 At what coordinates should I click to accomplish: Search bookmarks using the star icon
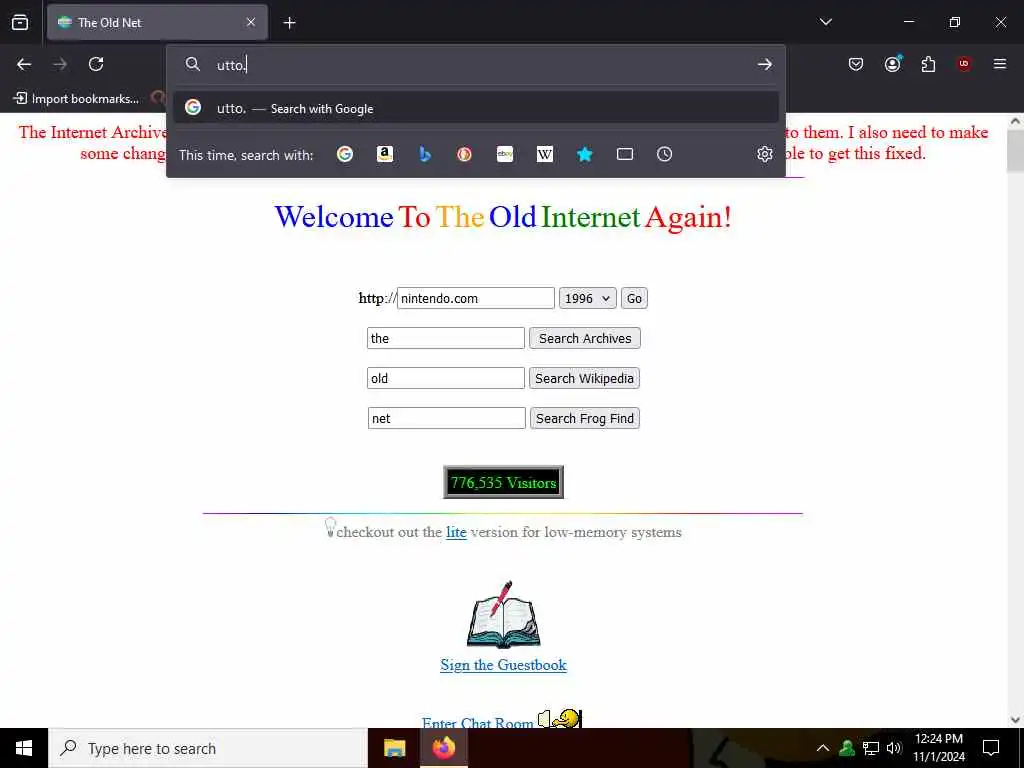tap(584, 154)
